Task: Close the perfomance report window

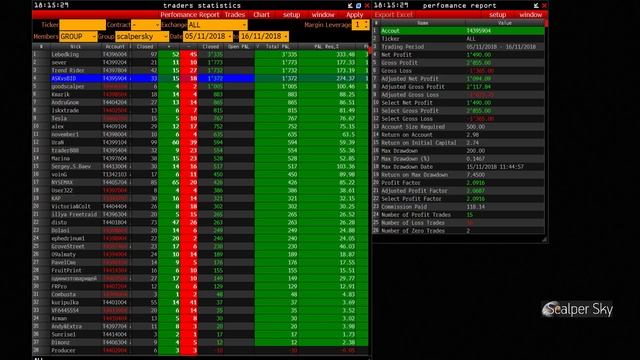Action: (x=544, y=5)
